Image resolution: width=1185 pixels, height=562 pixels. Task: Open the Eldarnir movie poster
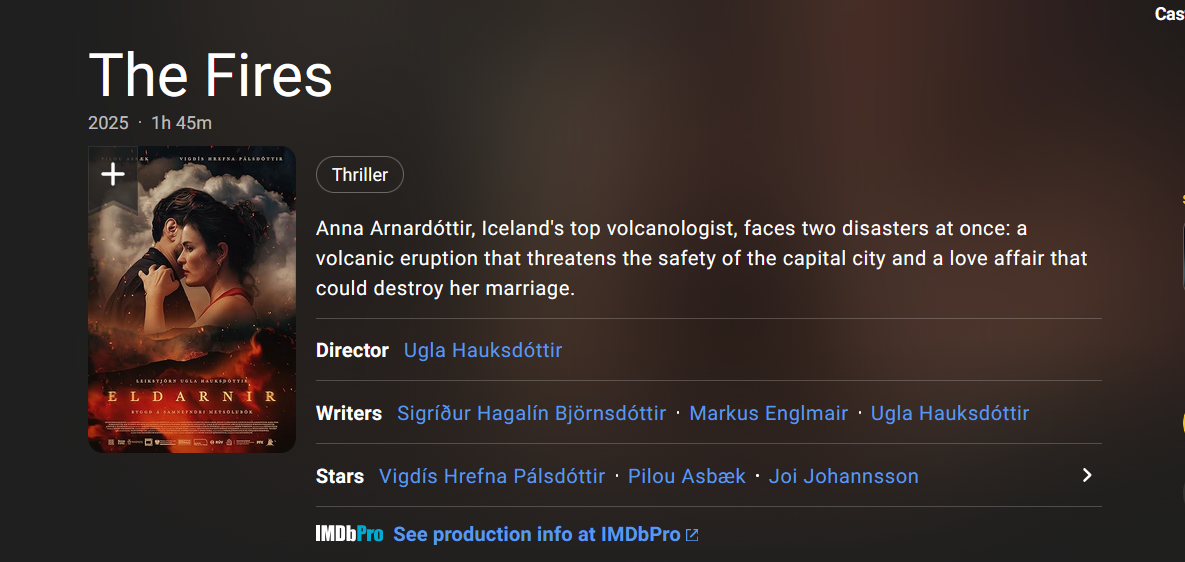click(192, 320)
